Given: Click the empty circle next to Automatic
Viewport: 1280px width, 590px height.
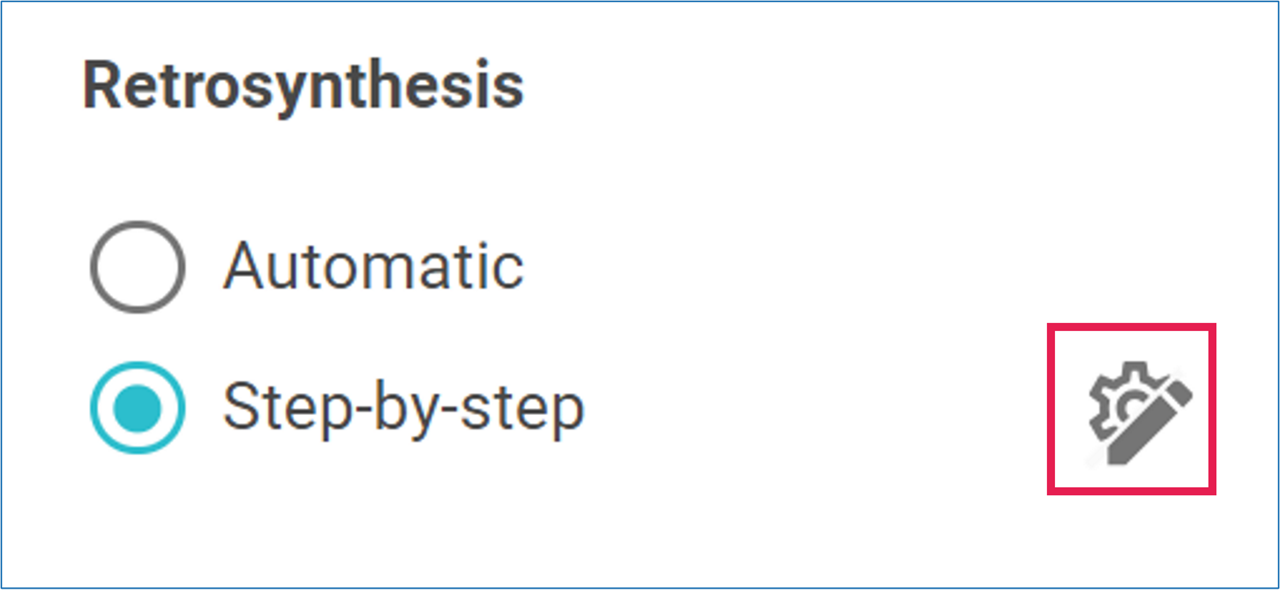Looking at the screenshot, I should (137, 267).
